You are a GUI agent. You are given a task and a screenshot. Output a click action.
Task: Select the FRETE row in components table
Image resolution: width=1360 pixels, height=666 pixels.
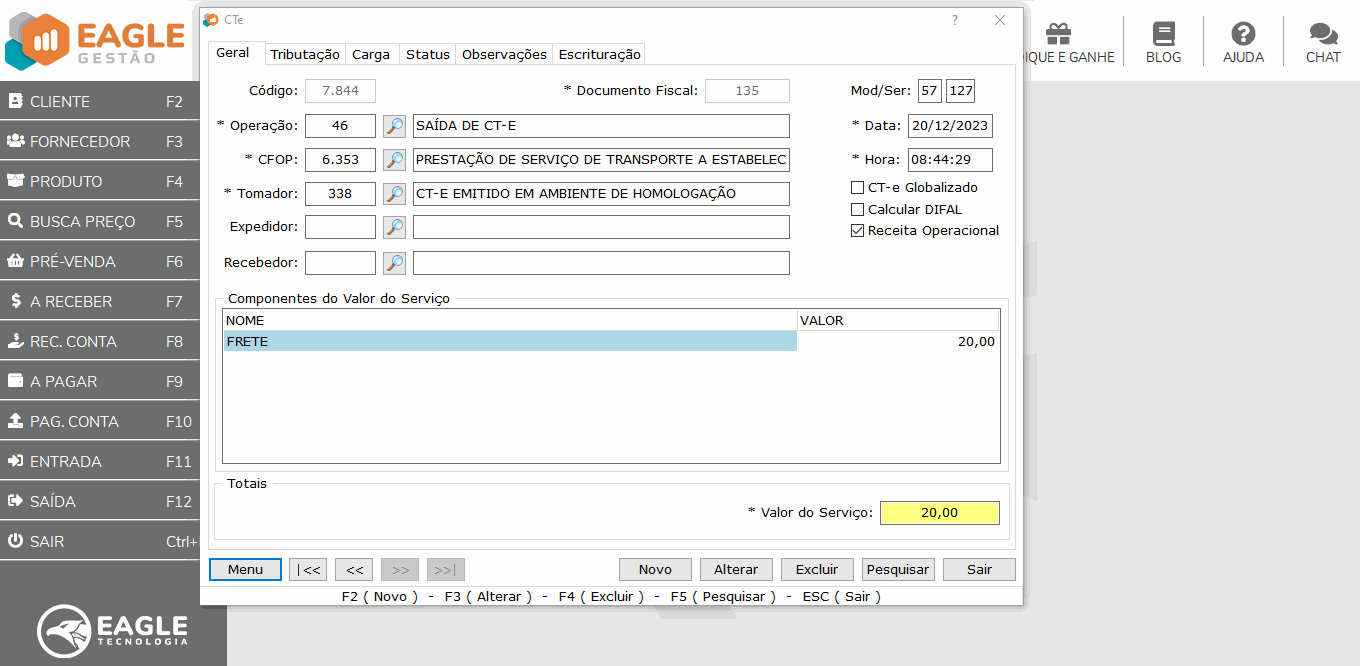click(x=611, y=341)
